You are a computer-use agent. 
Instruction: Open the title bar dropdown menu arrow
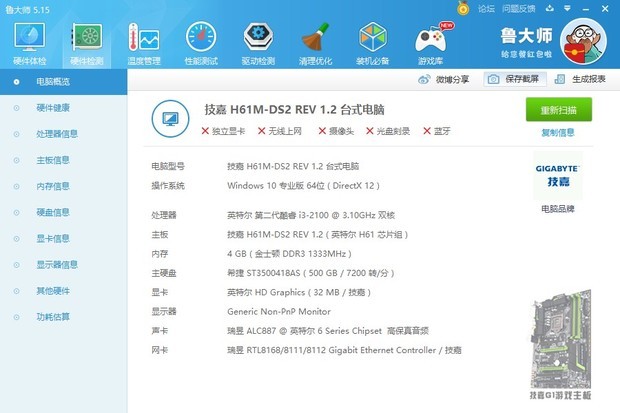coord(567,8)
